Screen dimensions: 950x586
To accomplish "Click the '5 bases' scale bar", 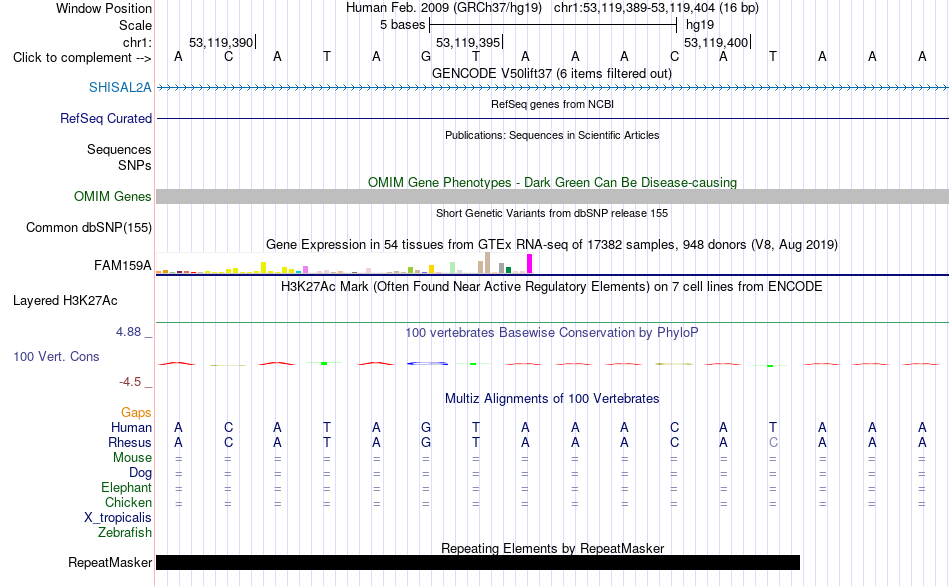I will click(553, 25).
